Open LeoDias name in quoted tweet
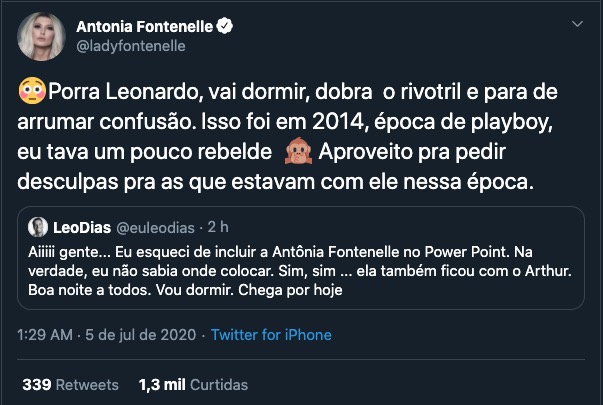The height and width of the screenshot is (405, 603). click(79, 225)
